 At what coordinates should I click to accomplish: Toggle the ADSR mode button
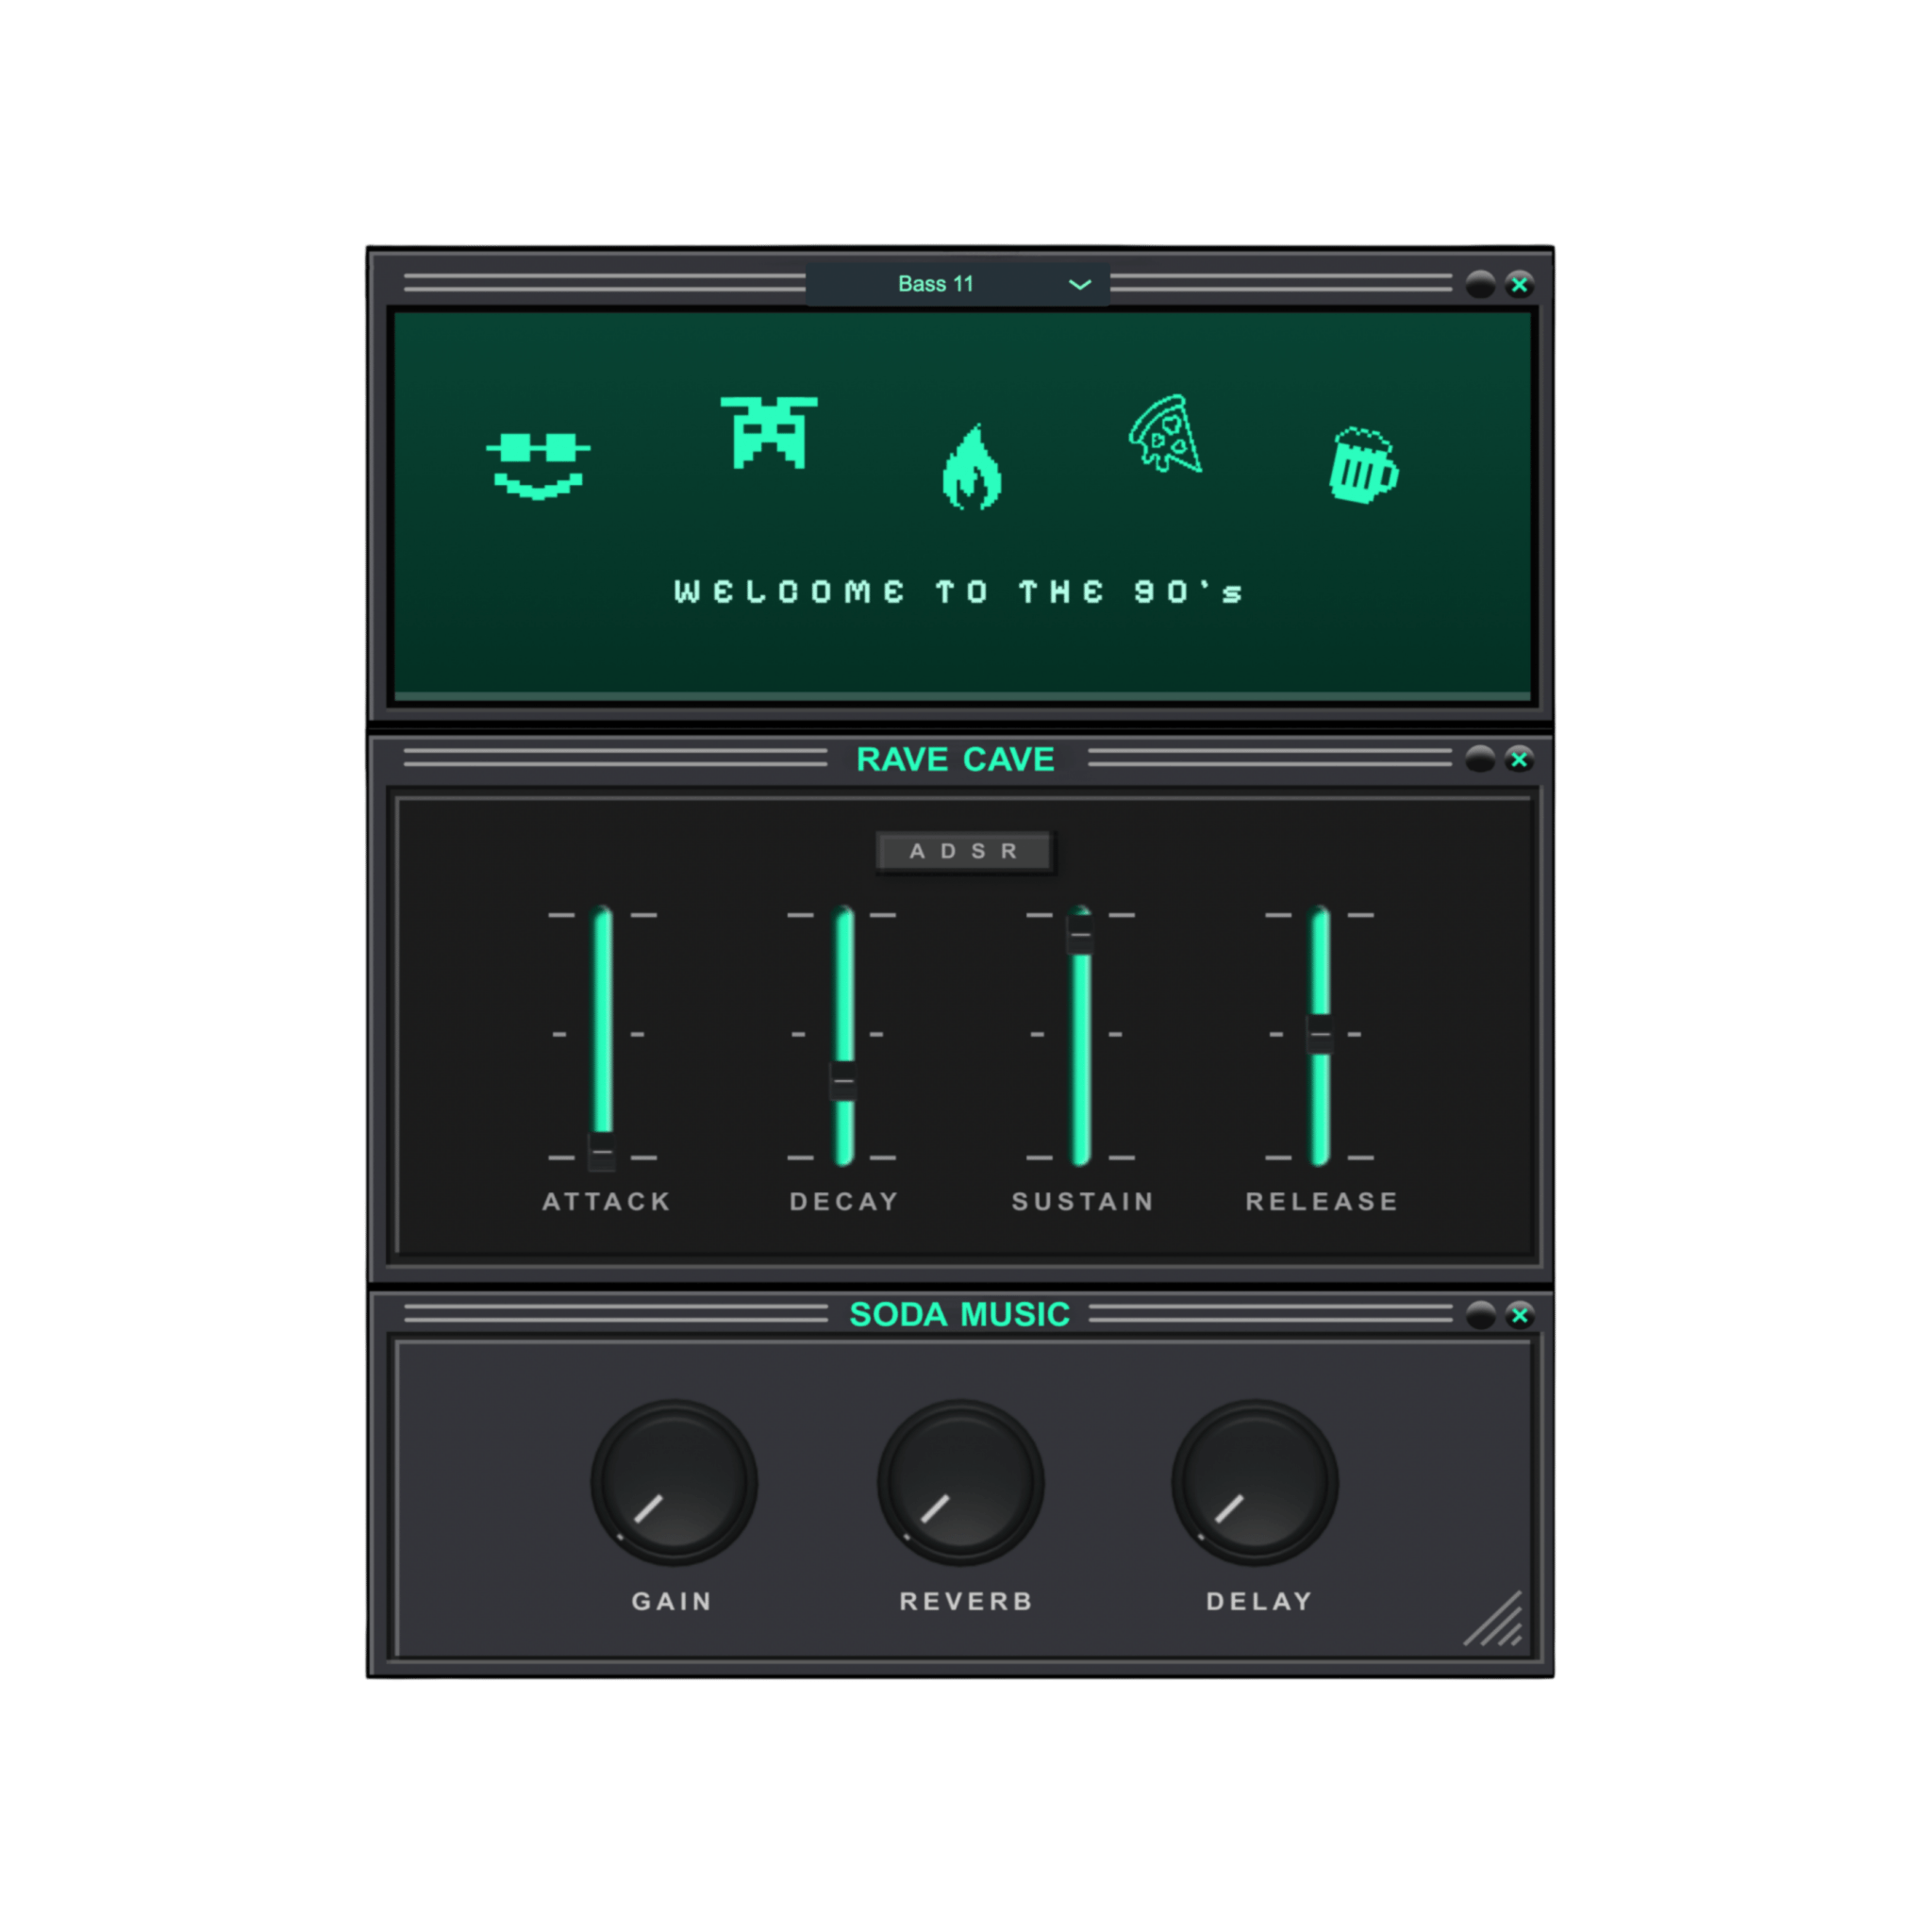click(x=965, y=851)
